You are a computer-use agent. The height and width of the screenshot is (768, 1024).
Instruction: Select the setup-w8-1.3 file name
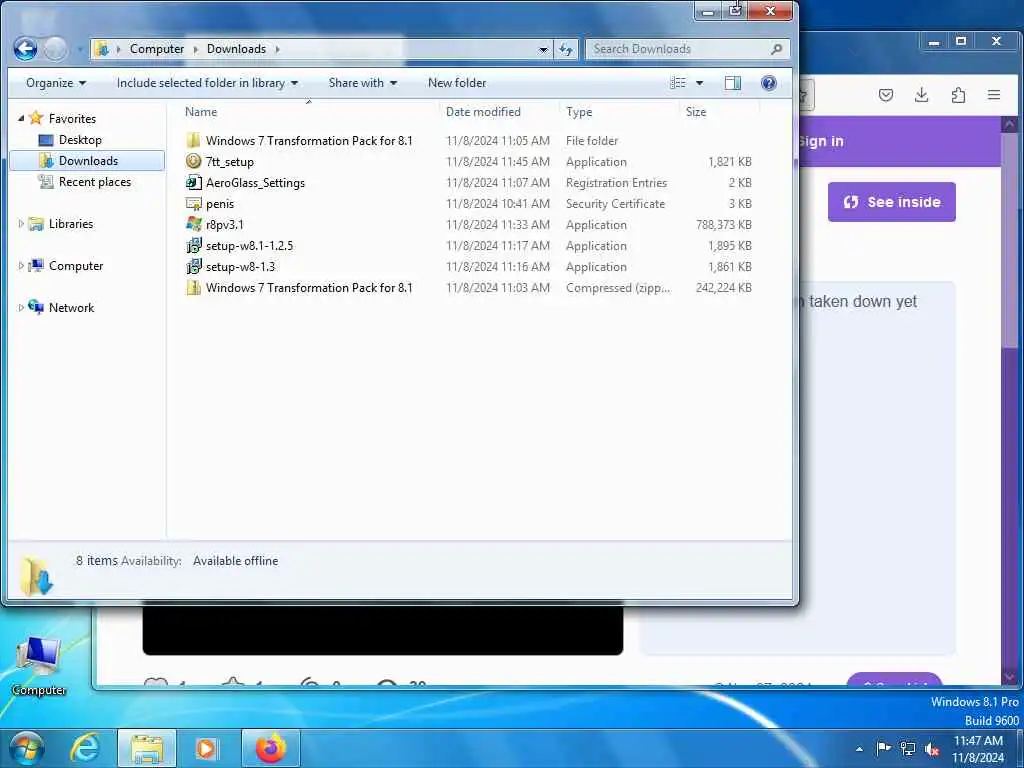[240, 266]
